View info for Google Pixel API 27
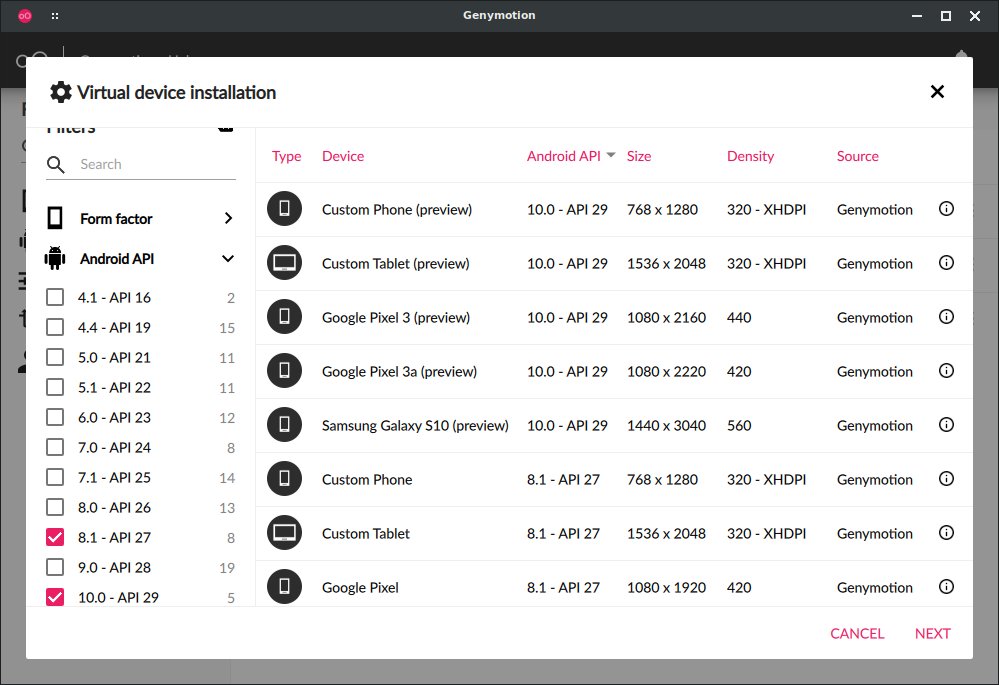The width and height of the screenshot is (999, 685). point(946,587)
